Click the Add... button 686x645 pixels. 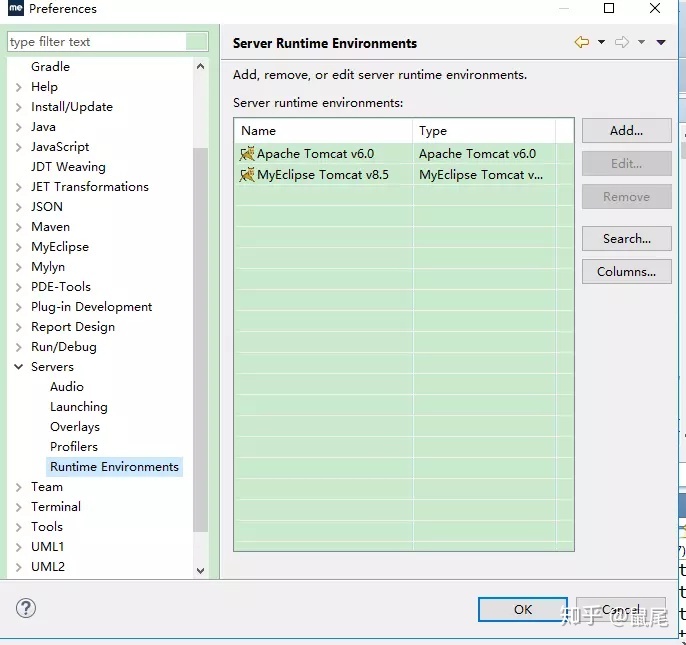point(626,130)
